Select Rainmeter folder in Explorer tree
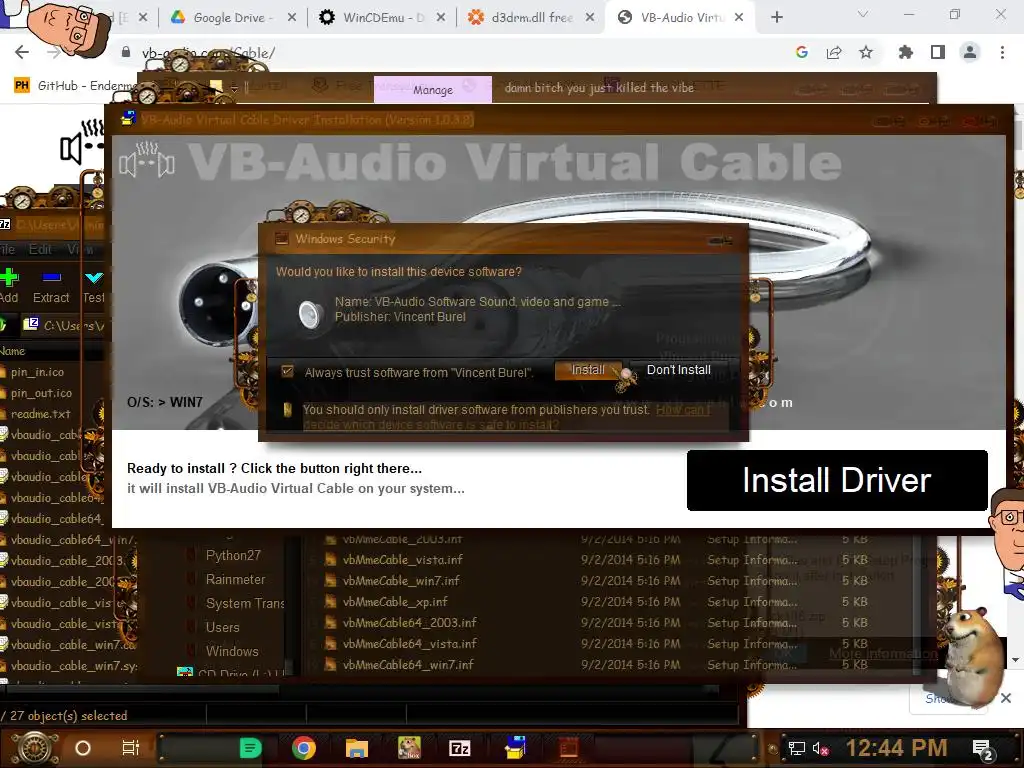 [x=235, y=579]
